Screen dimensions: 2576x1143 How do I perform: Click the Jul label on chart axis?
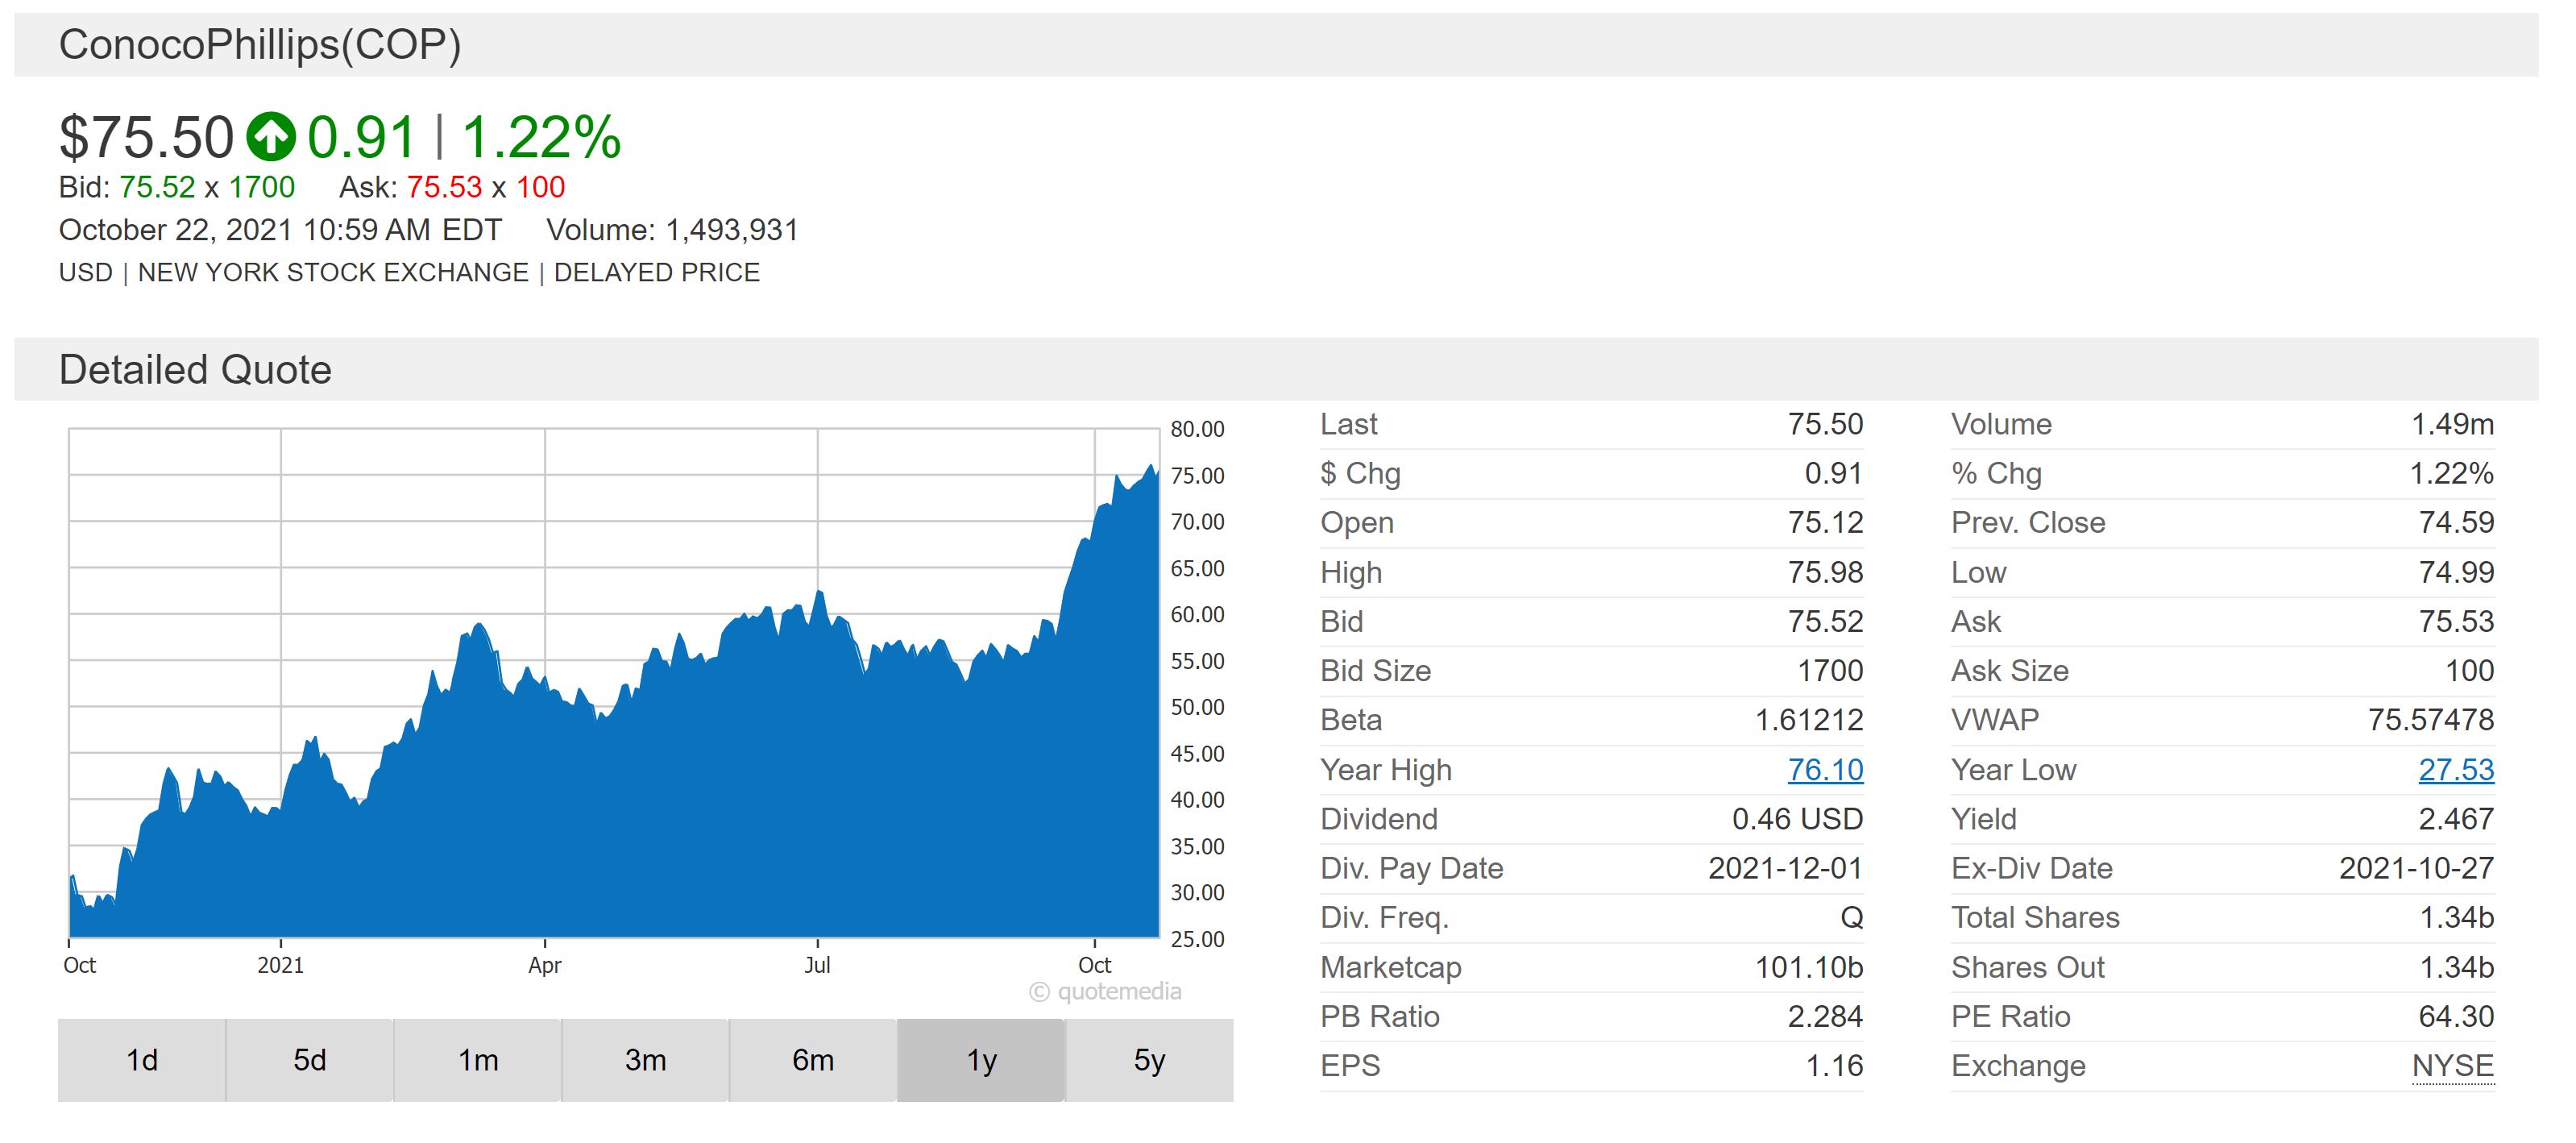[817, 965]
